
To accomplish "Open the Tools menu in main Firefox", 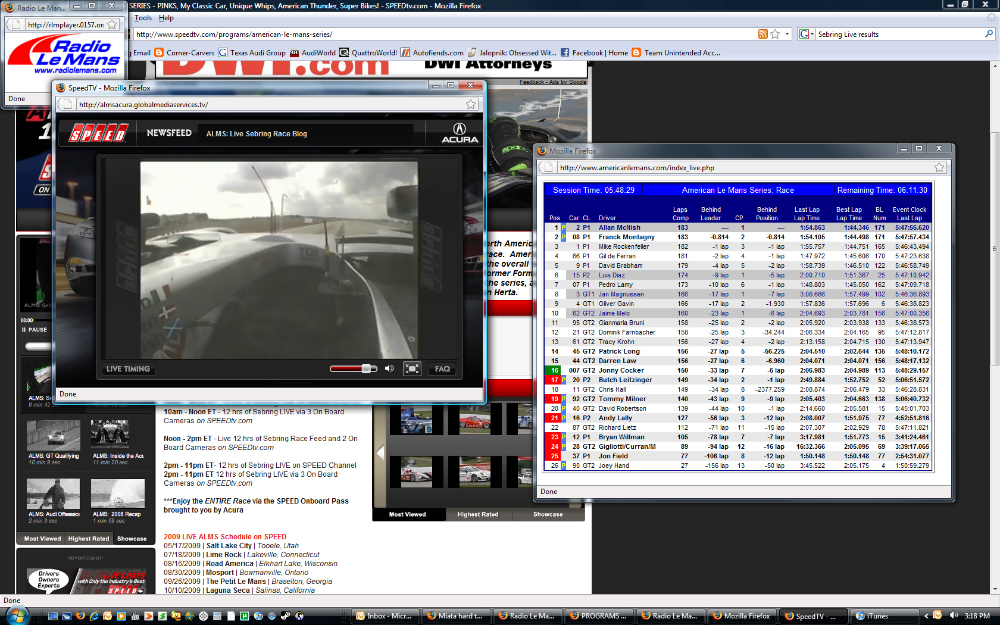I will point(143,18).
